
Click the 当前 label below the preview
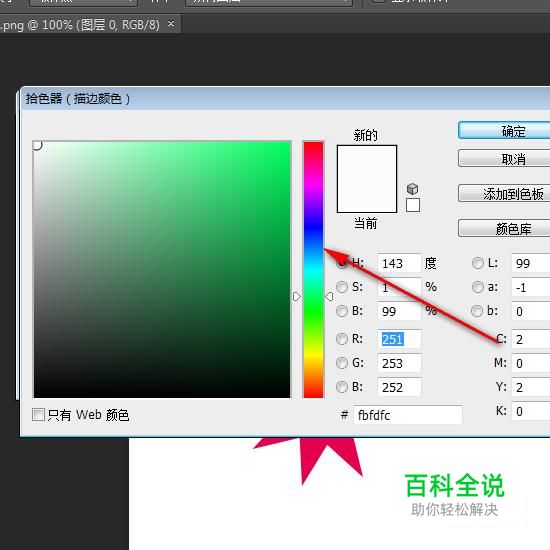point(365,223)
